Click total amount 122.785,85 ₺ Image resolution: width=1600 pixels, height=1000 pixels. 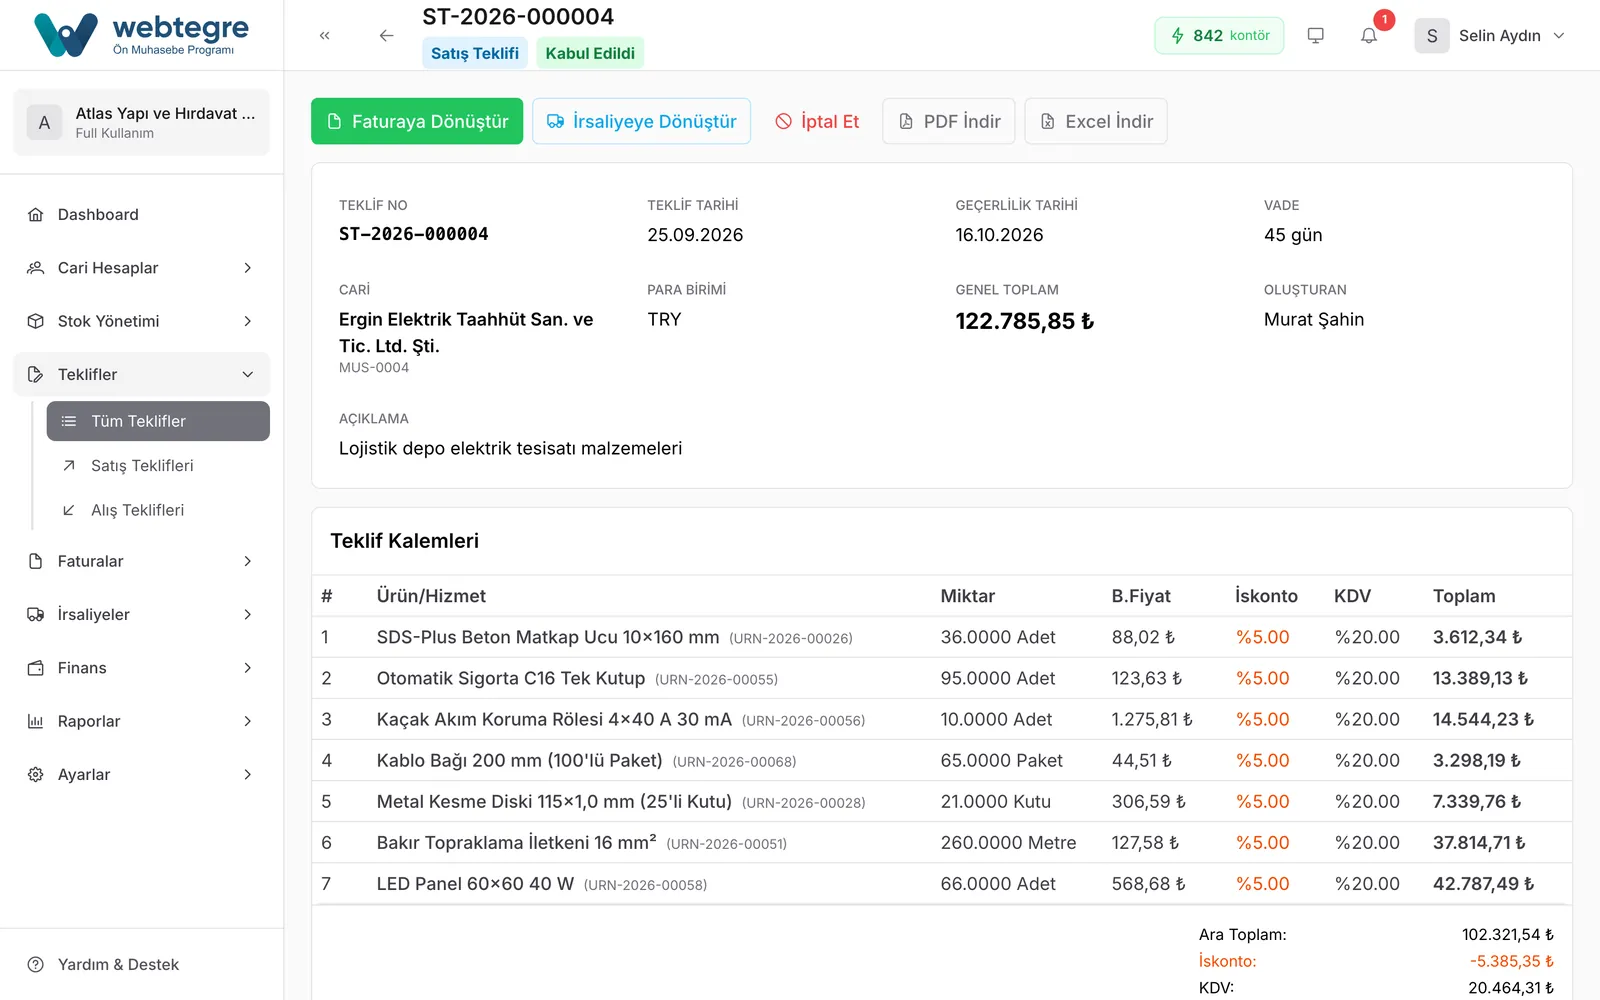pos(1025,321)
